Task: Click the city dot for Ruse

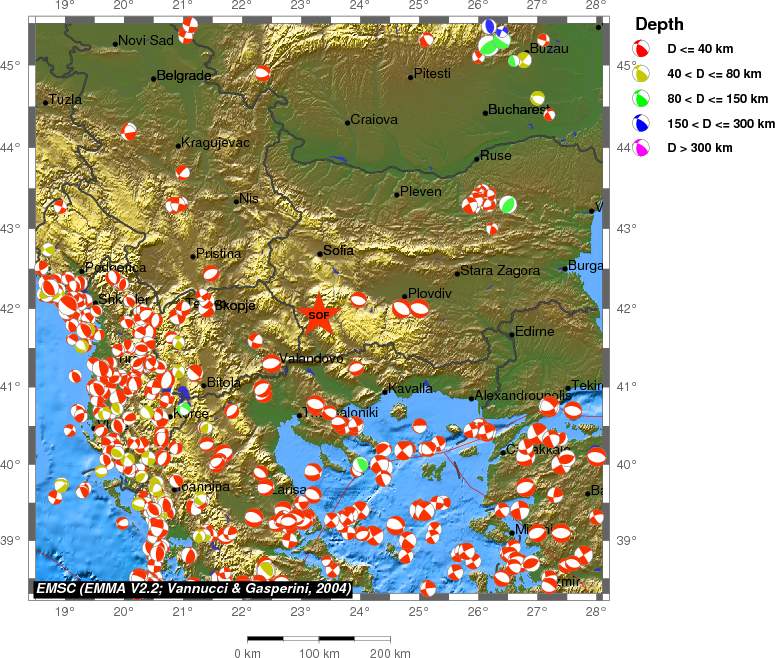Action: click(477, 159)
